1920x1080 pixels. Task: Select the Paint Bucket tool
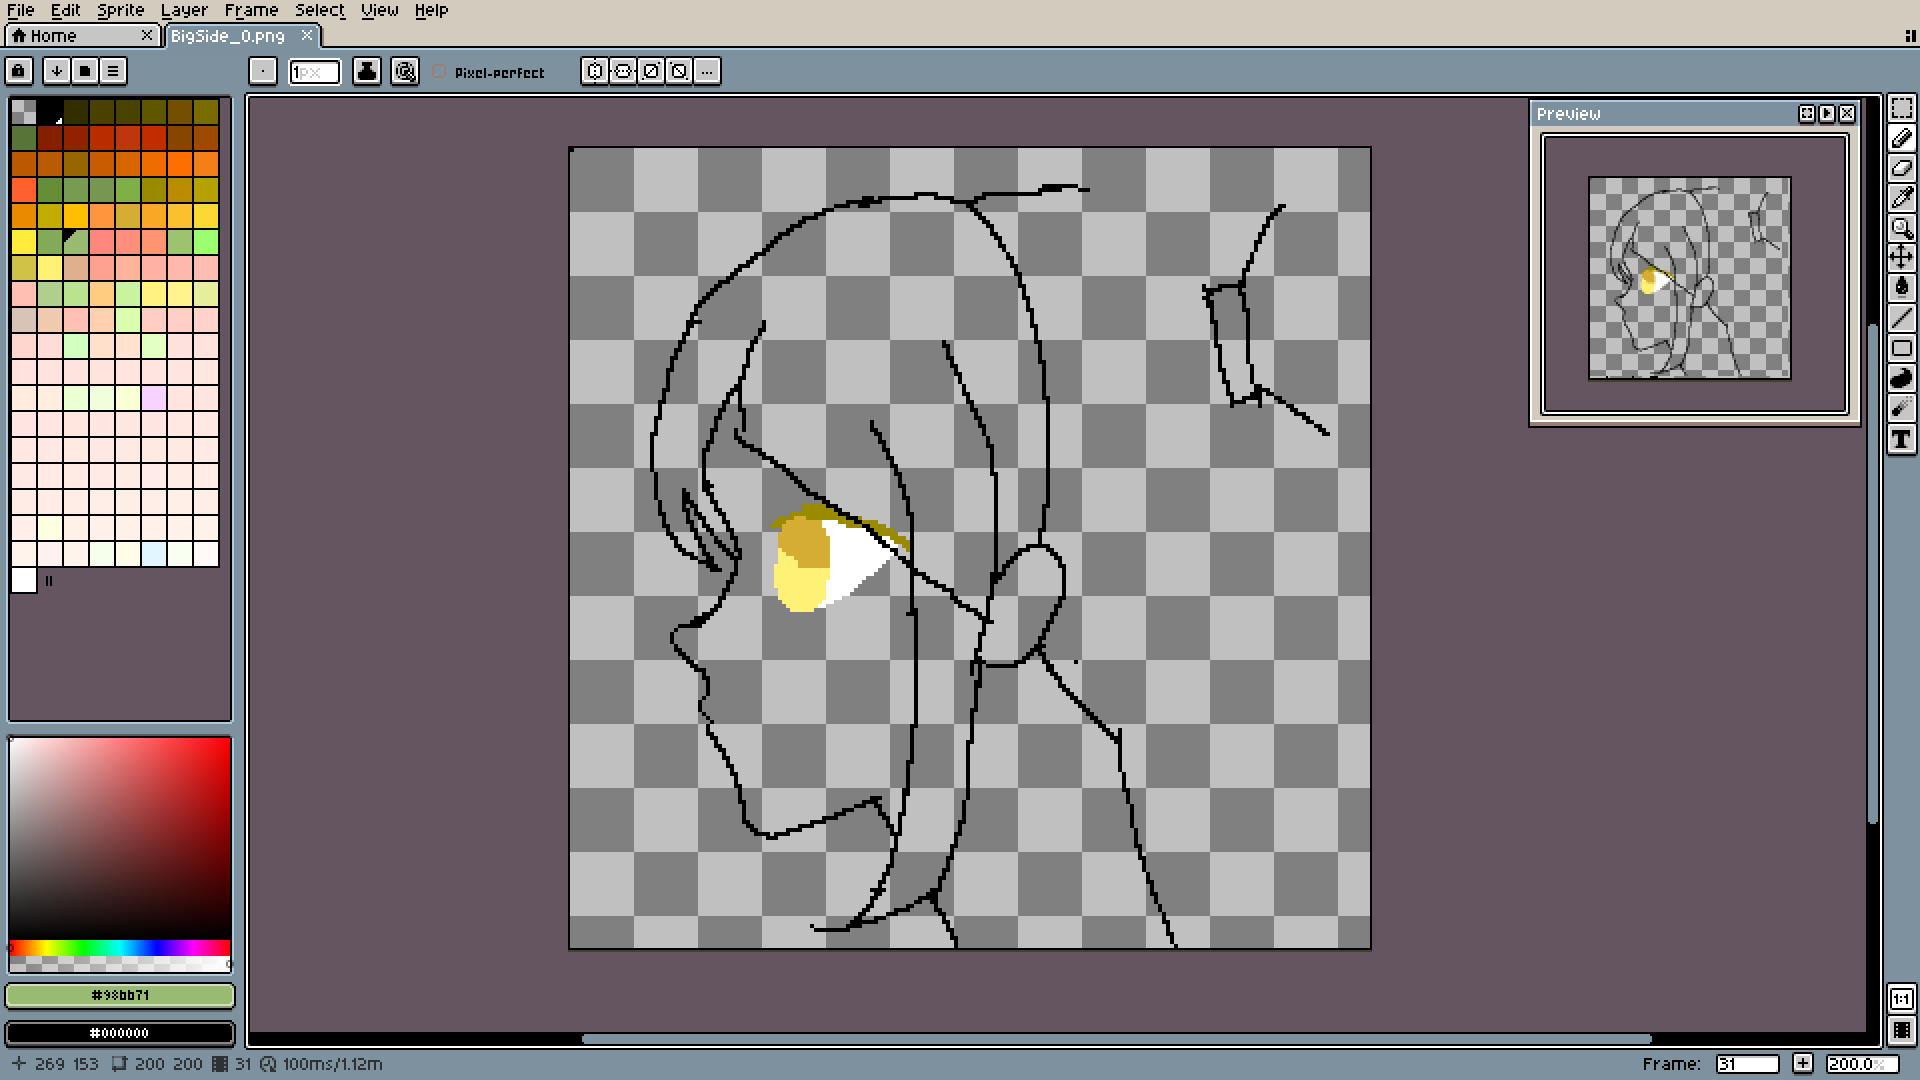pos(1901,288)
